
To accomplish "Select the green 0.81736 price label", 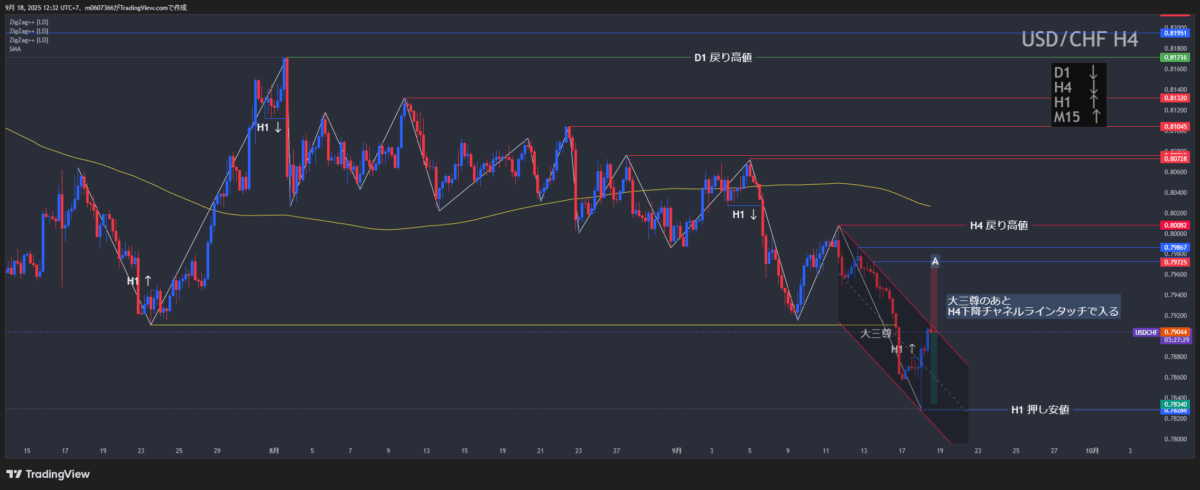I will click(1174, 57).
